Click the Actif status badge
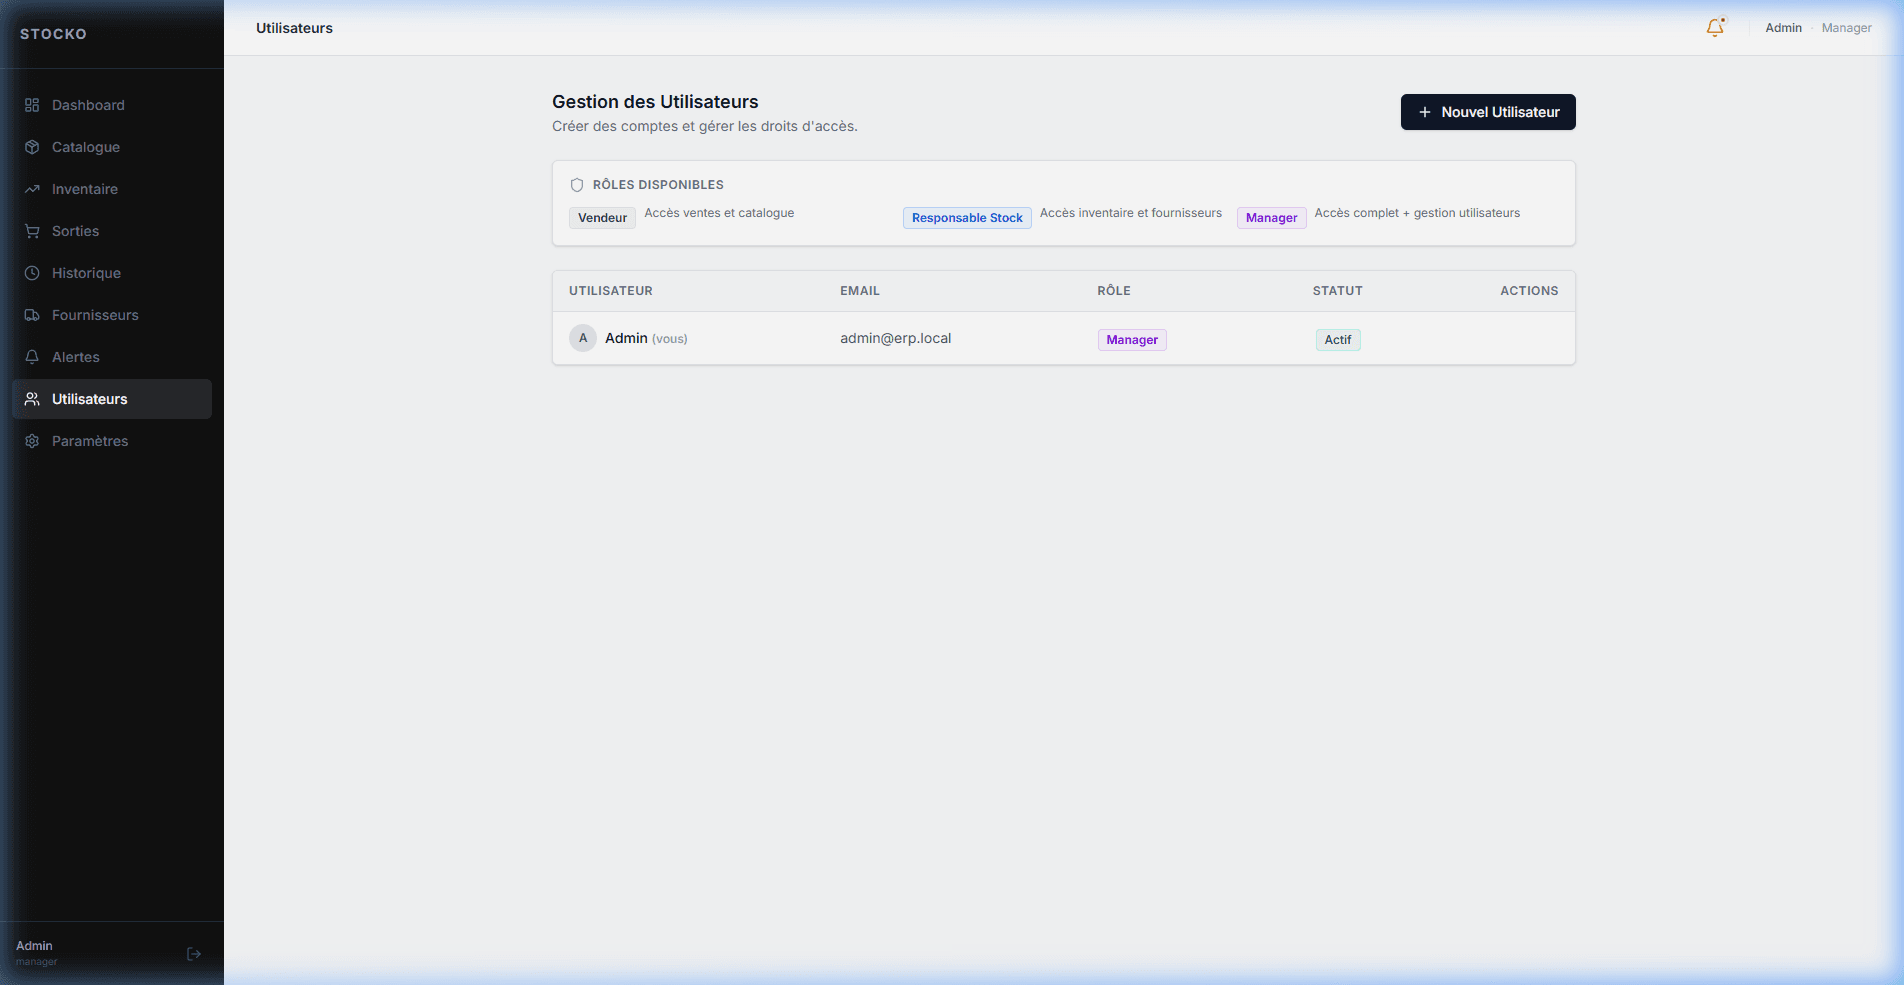This screenshot has width=1904, height=985. click(x=1338, y=340)
